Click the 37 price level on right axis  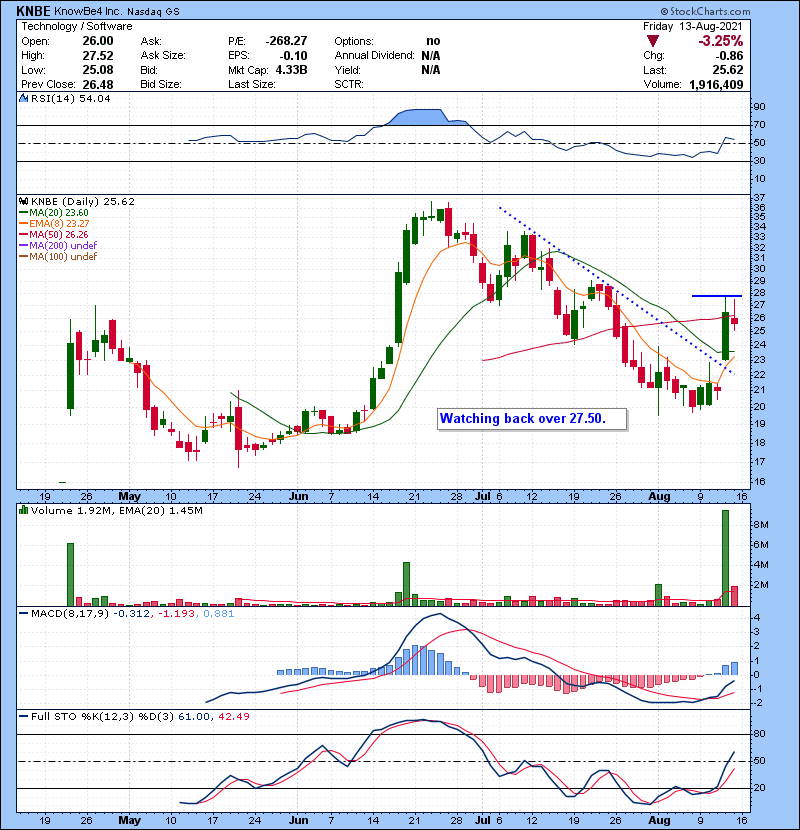pyautogui.click(x=759, y=197)
